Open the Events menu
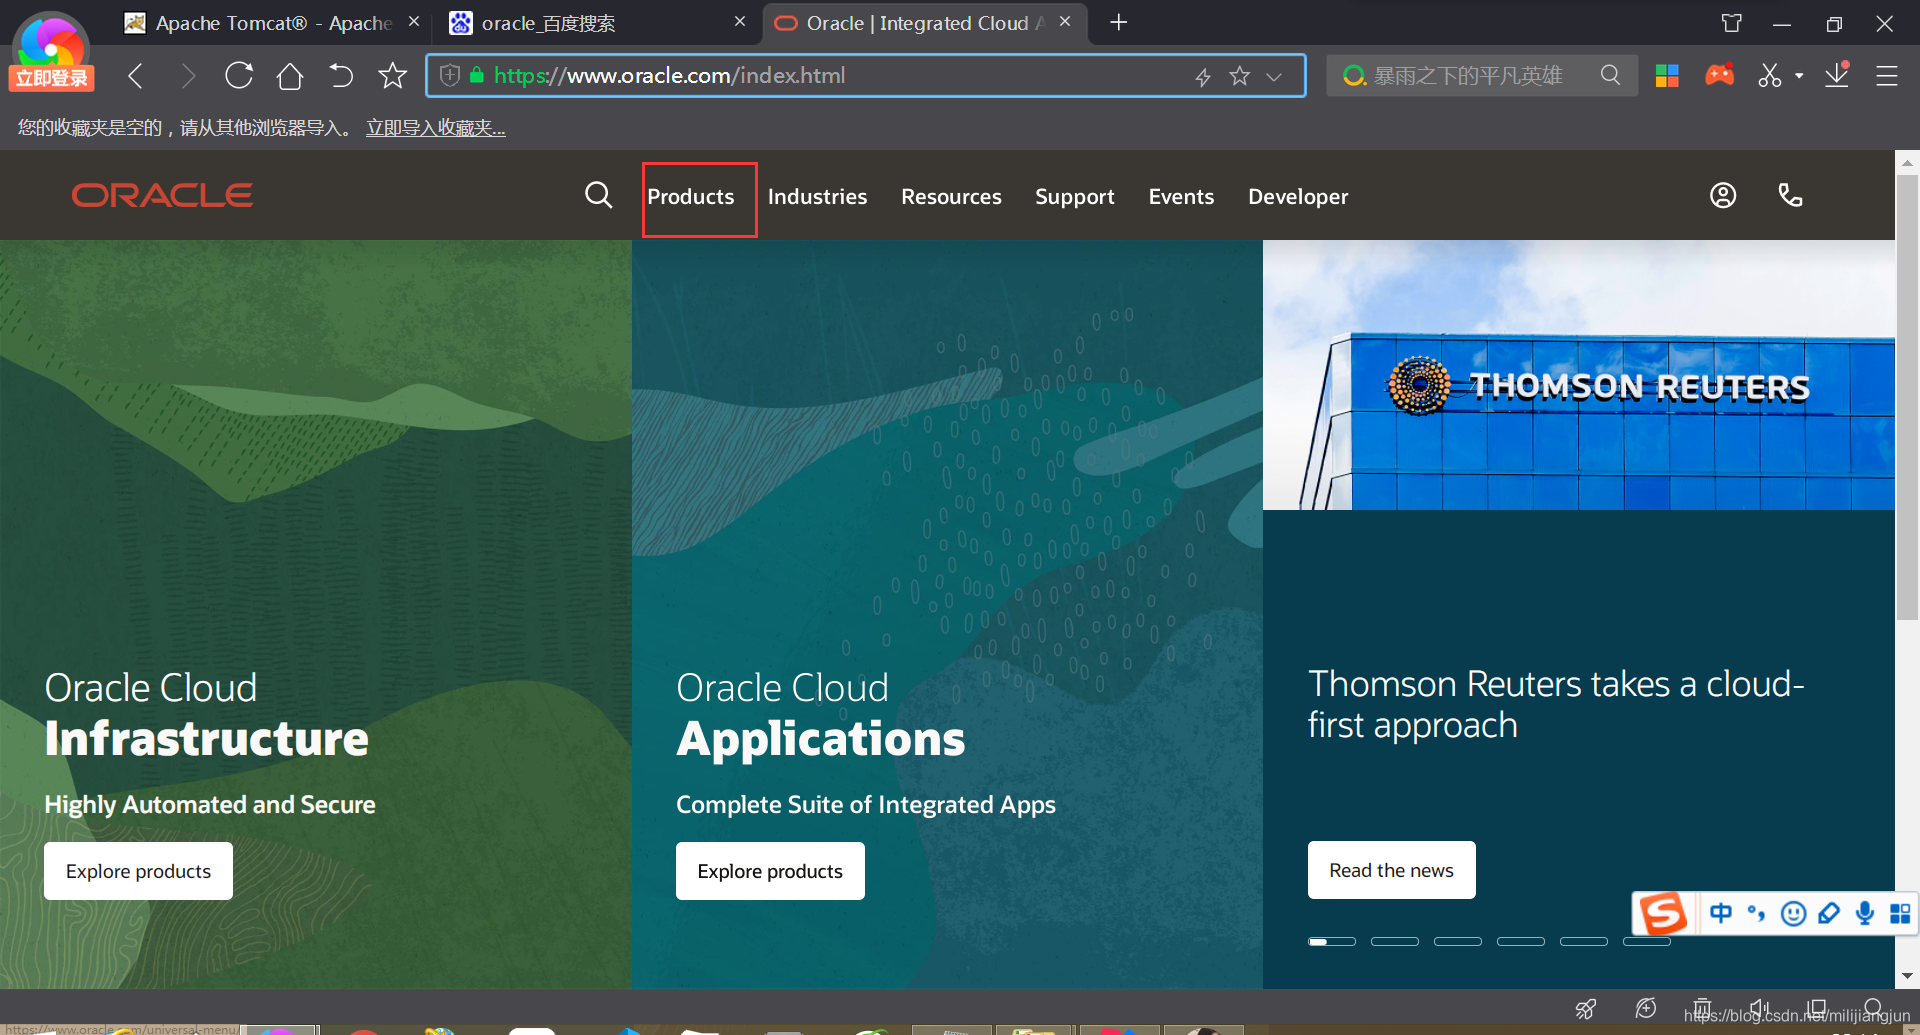The image size is (1920, 1035). pyautogui.click(x=1181, y=197)
